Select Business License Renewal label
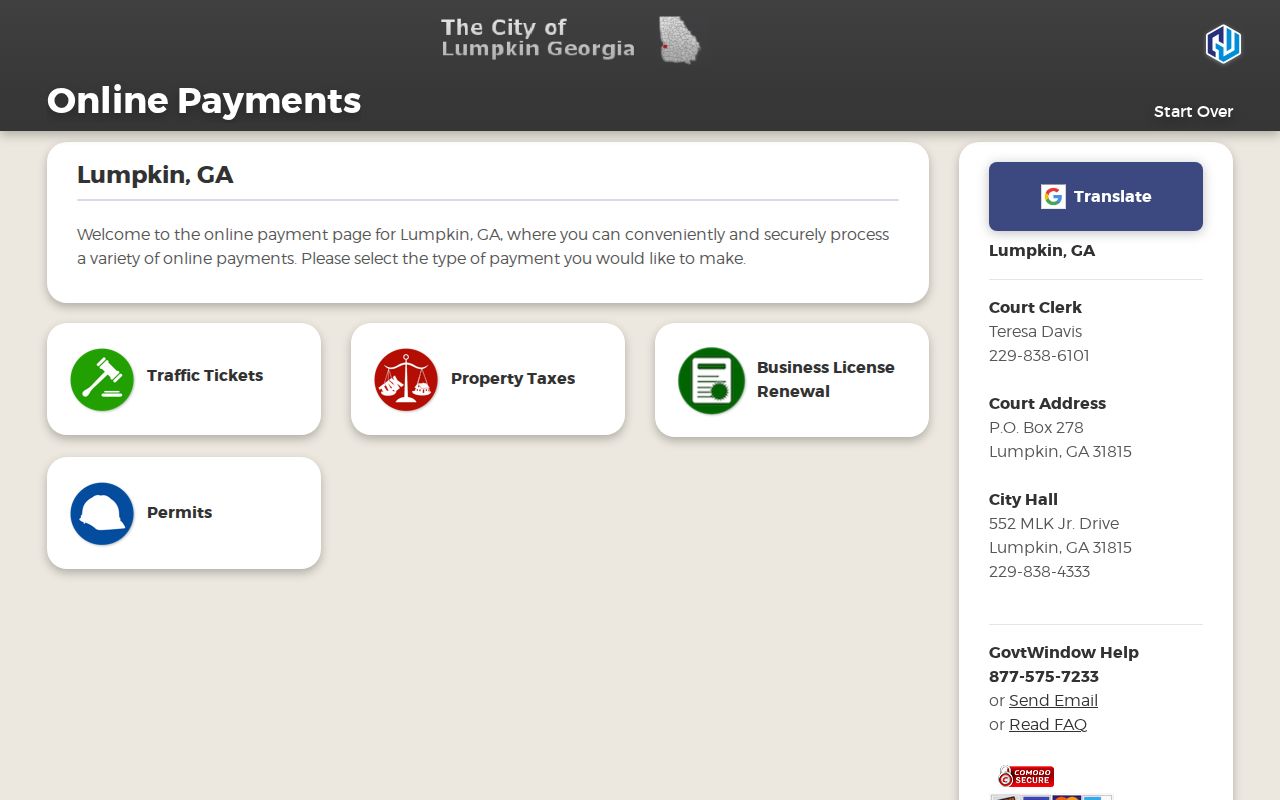The height and width of the screenshot is (800, 1280). tap(826, 379)
